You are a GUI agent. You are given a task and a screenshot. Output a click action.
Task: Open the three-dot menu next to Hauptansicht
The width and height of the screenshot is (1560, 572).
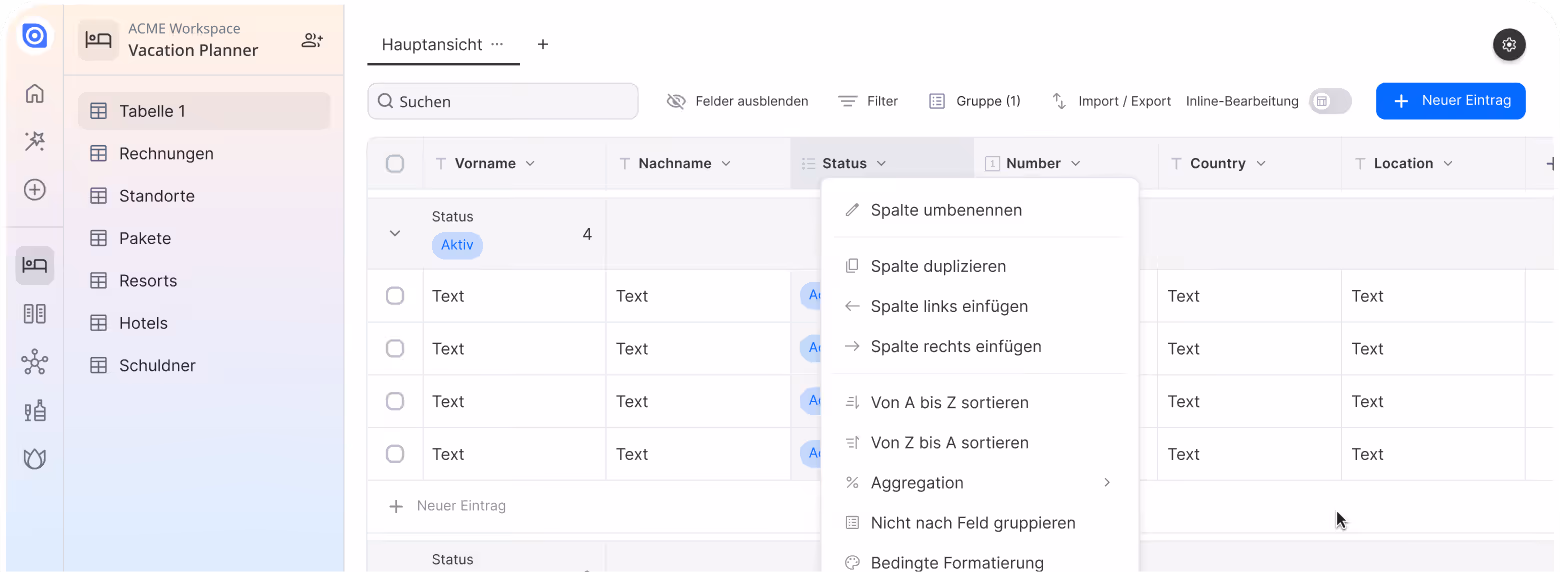click(x=497, y=45)
